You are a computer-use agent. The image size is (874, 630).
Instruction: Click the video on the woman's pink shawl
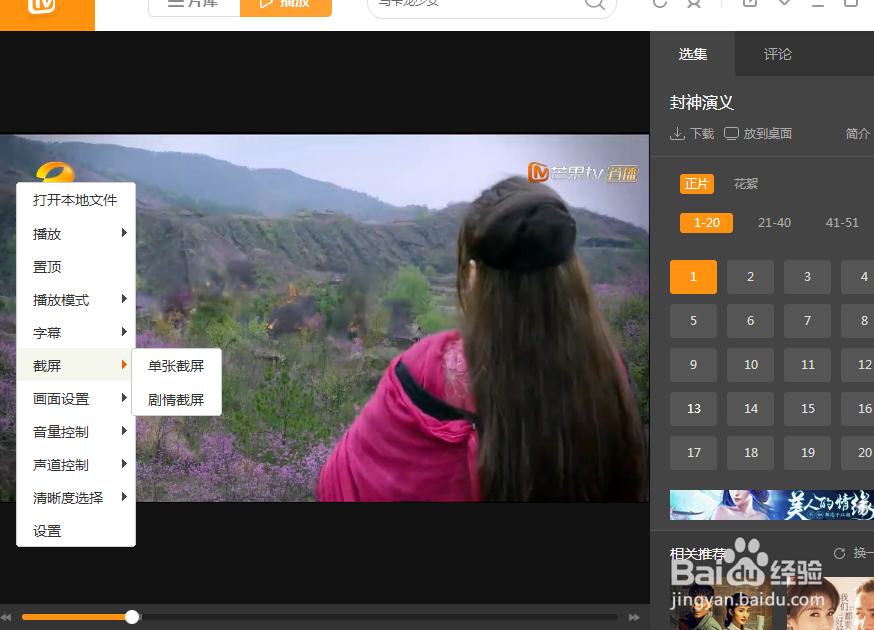(x=401, y=429)
